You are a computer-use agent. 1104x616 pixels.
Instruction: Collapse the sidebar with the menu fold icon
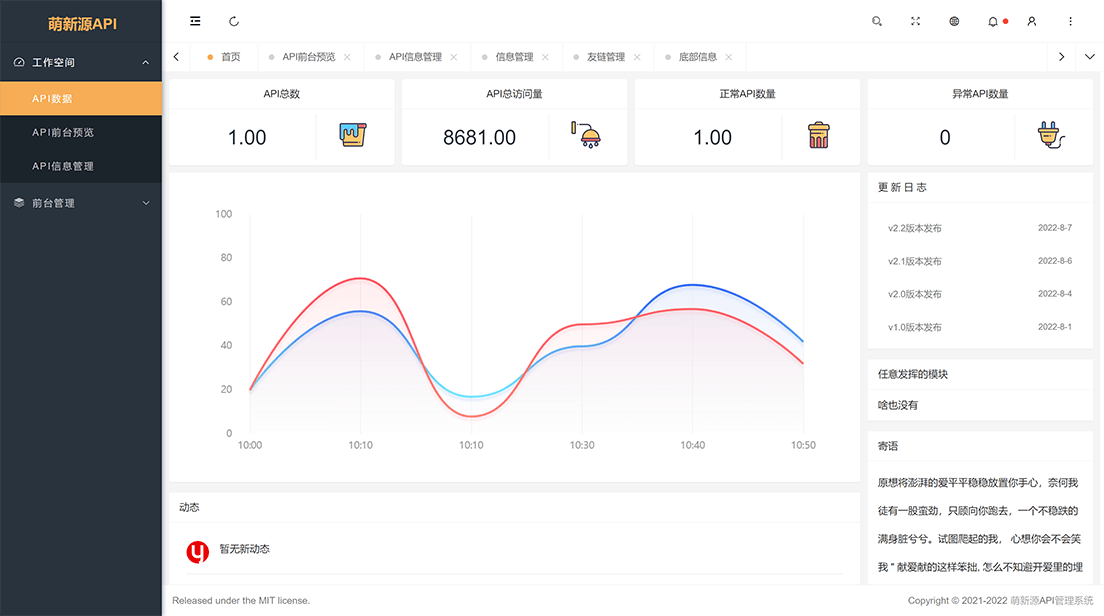[x=195, y=21]
